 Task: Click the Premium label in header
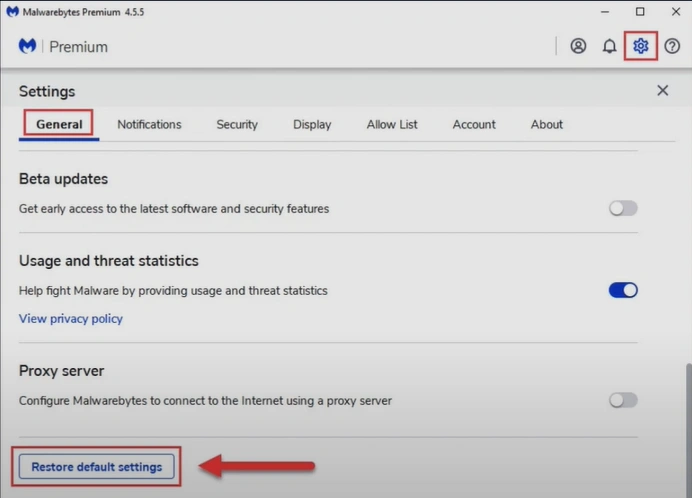click(78, 47)
